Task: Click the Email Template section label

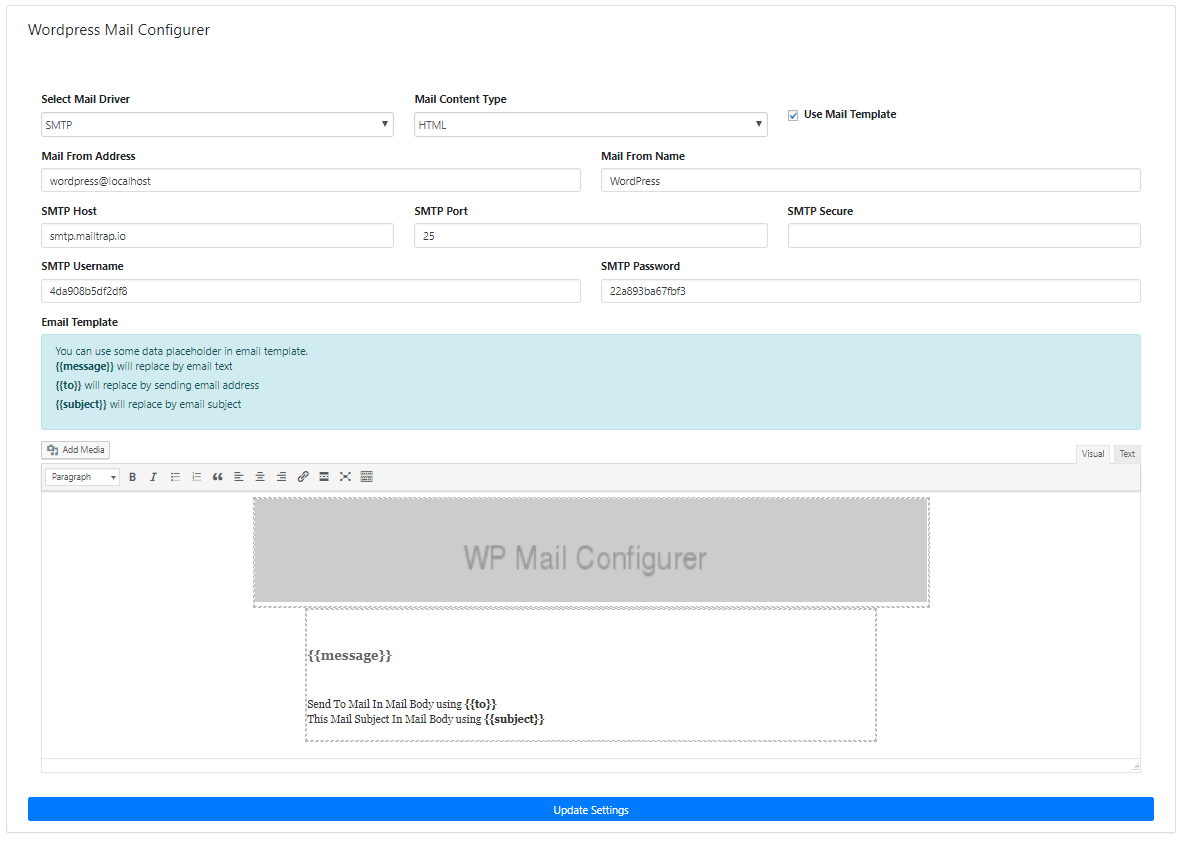Action: point(79,322)
